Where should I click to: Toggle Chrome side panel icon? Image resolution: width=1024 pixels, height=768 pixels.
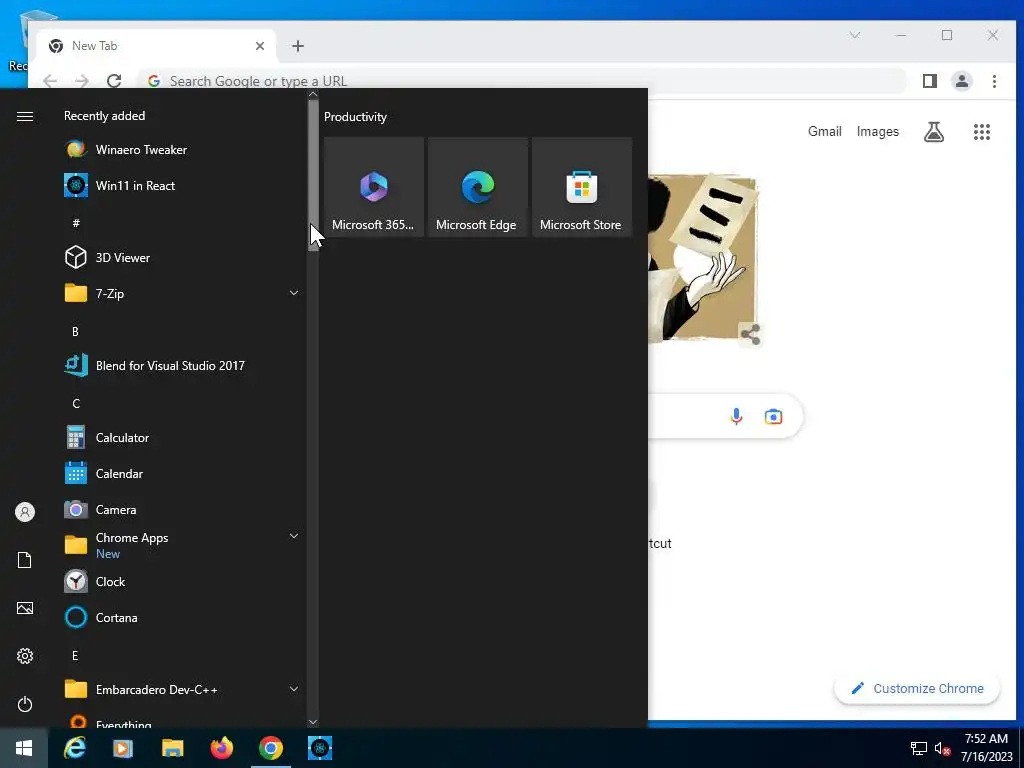[x=929, y=81]
